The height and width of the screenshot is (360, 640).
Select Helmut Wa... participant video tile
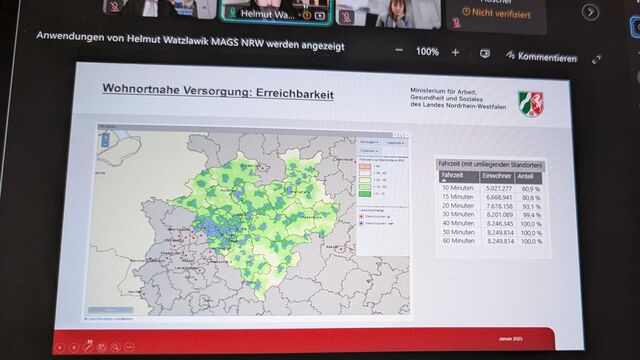276,11
